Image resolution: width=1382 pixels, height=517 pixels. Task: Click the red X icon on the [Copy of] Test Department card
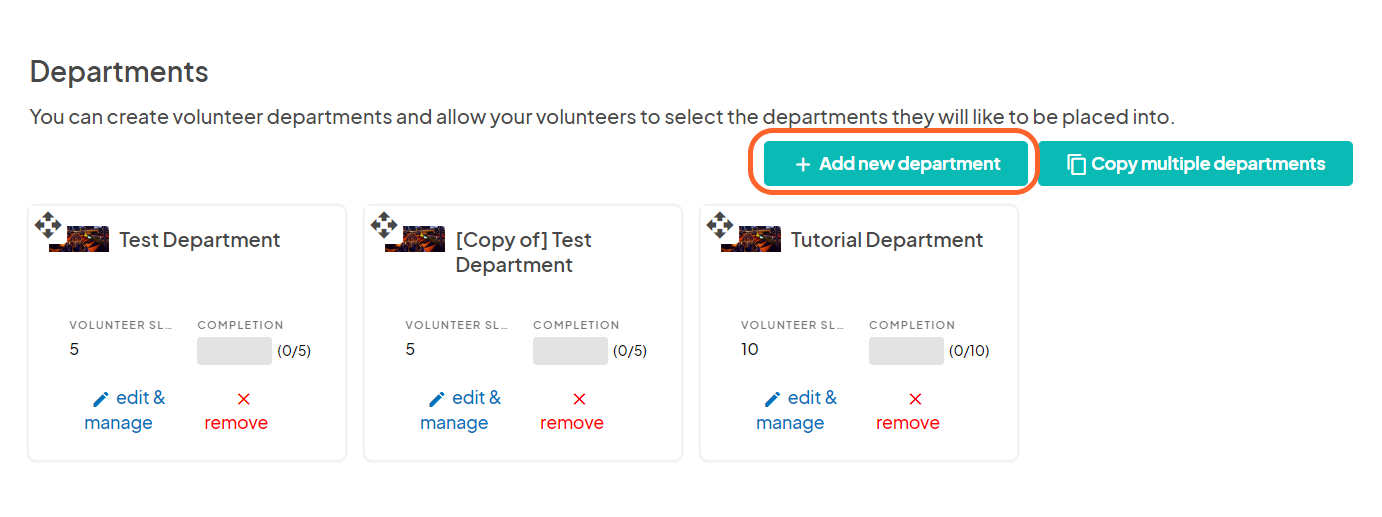pos(579,399)
